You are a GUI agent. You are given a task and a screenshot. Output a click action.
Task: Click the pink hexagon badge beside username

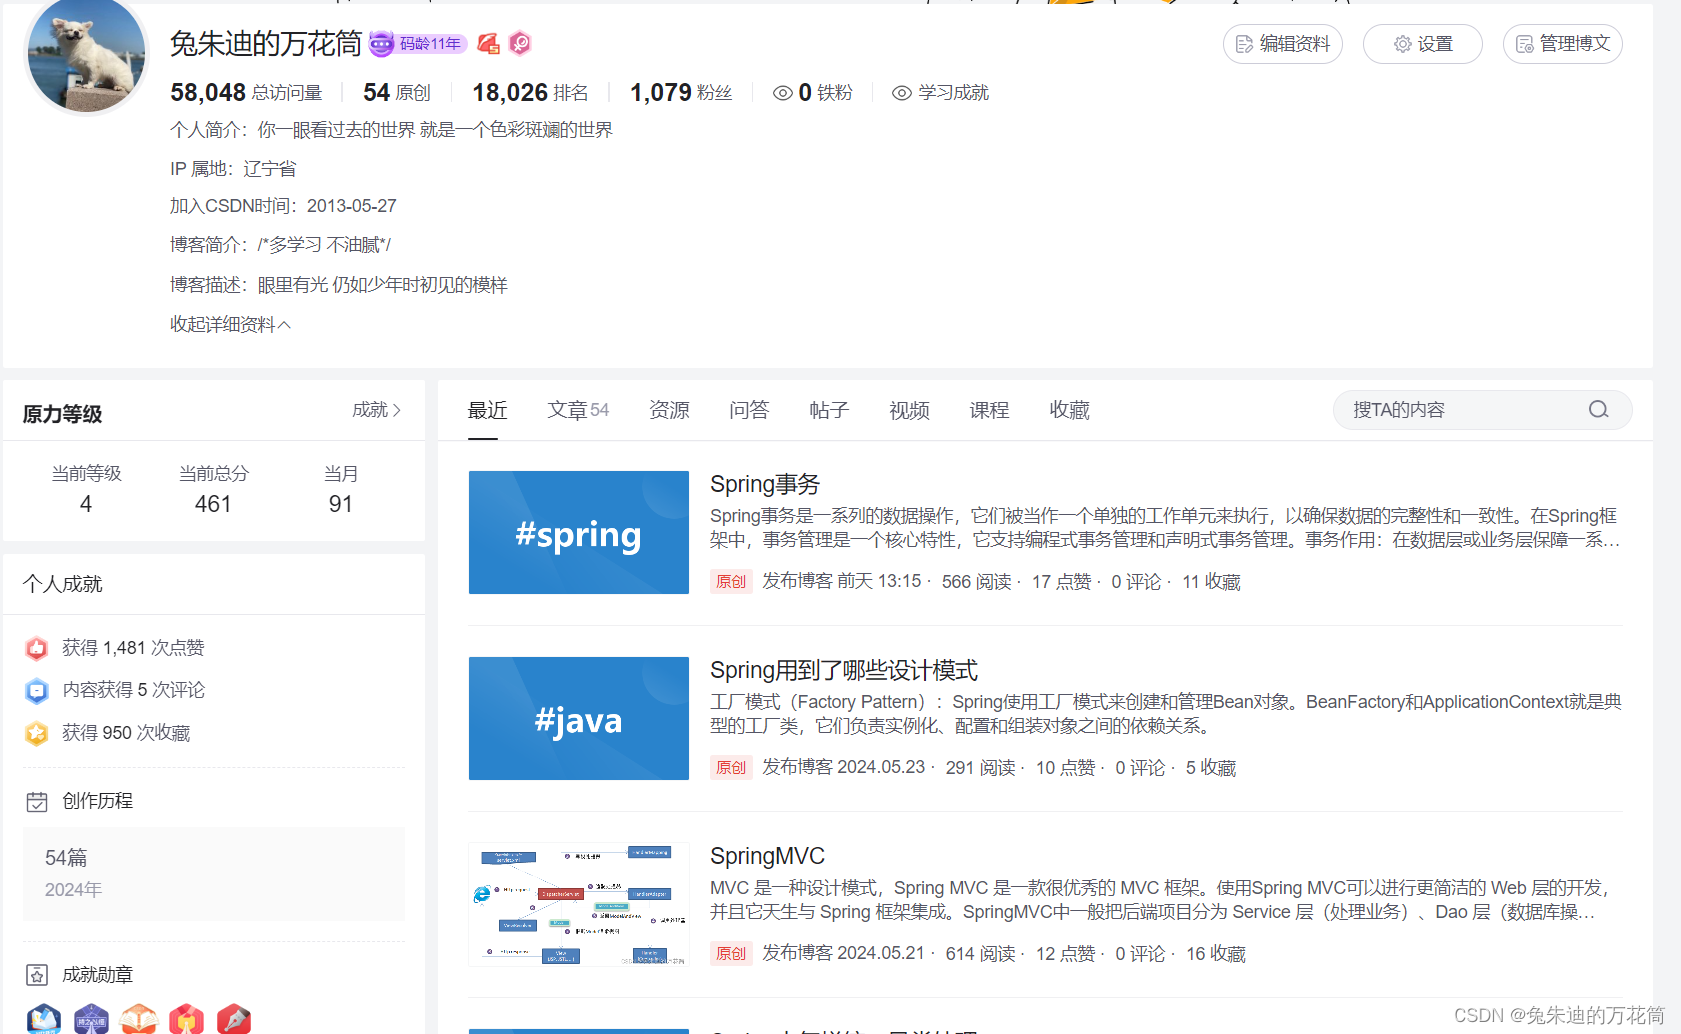(520, 43)
